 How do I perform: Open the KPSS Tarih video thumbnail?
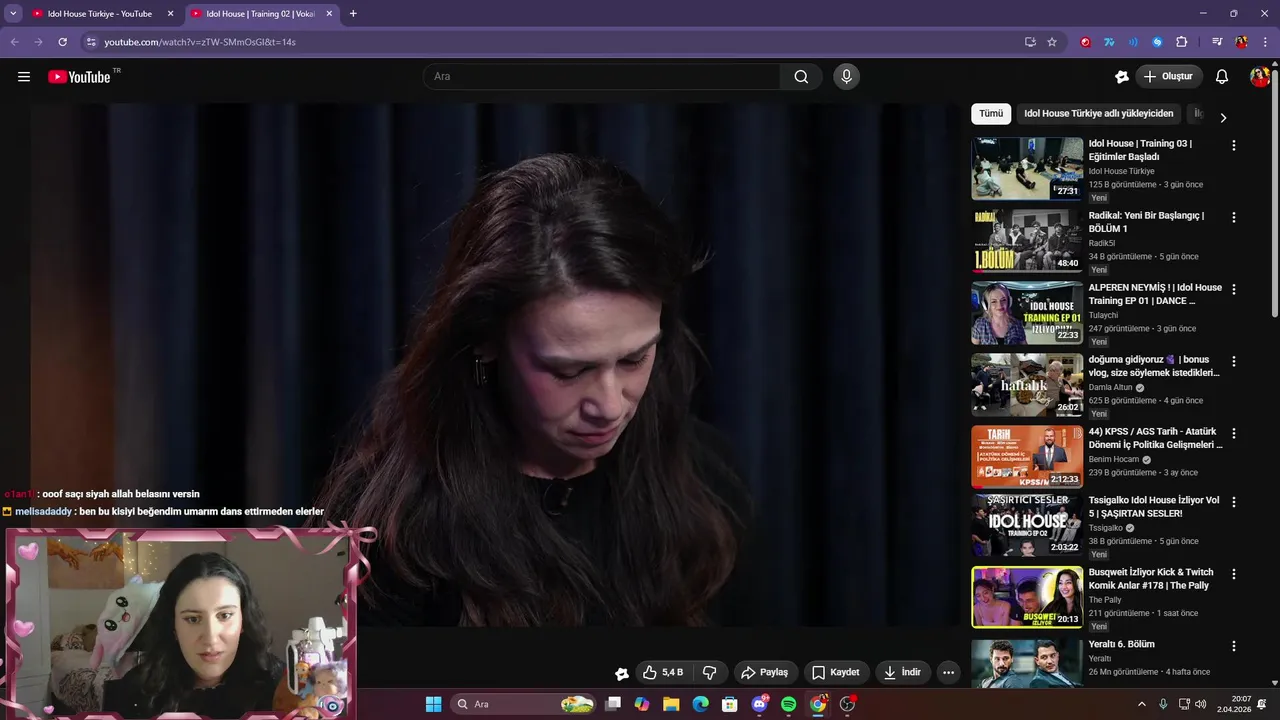[x=1027, y=457]
